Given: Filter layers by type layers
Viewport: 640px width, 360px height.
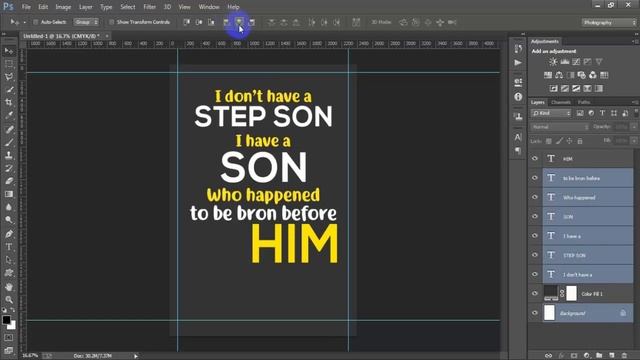Looking at the screenshot, I should pos(602,113).
